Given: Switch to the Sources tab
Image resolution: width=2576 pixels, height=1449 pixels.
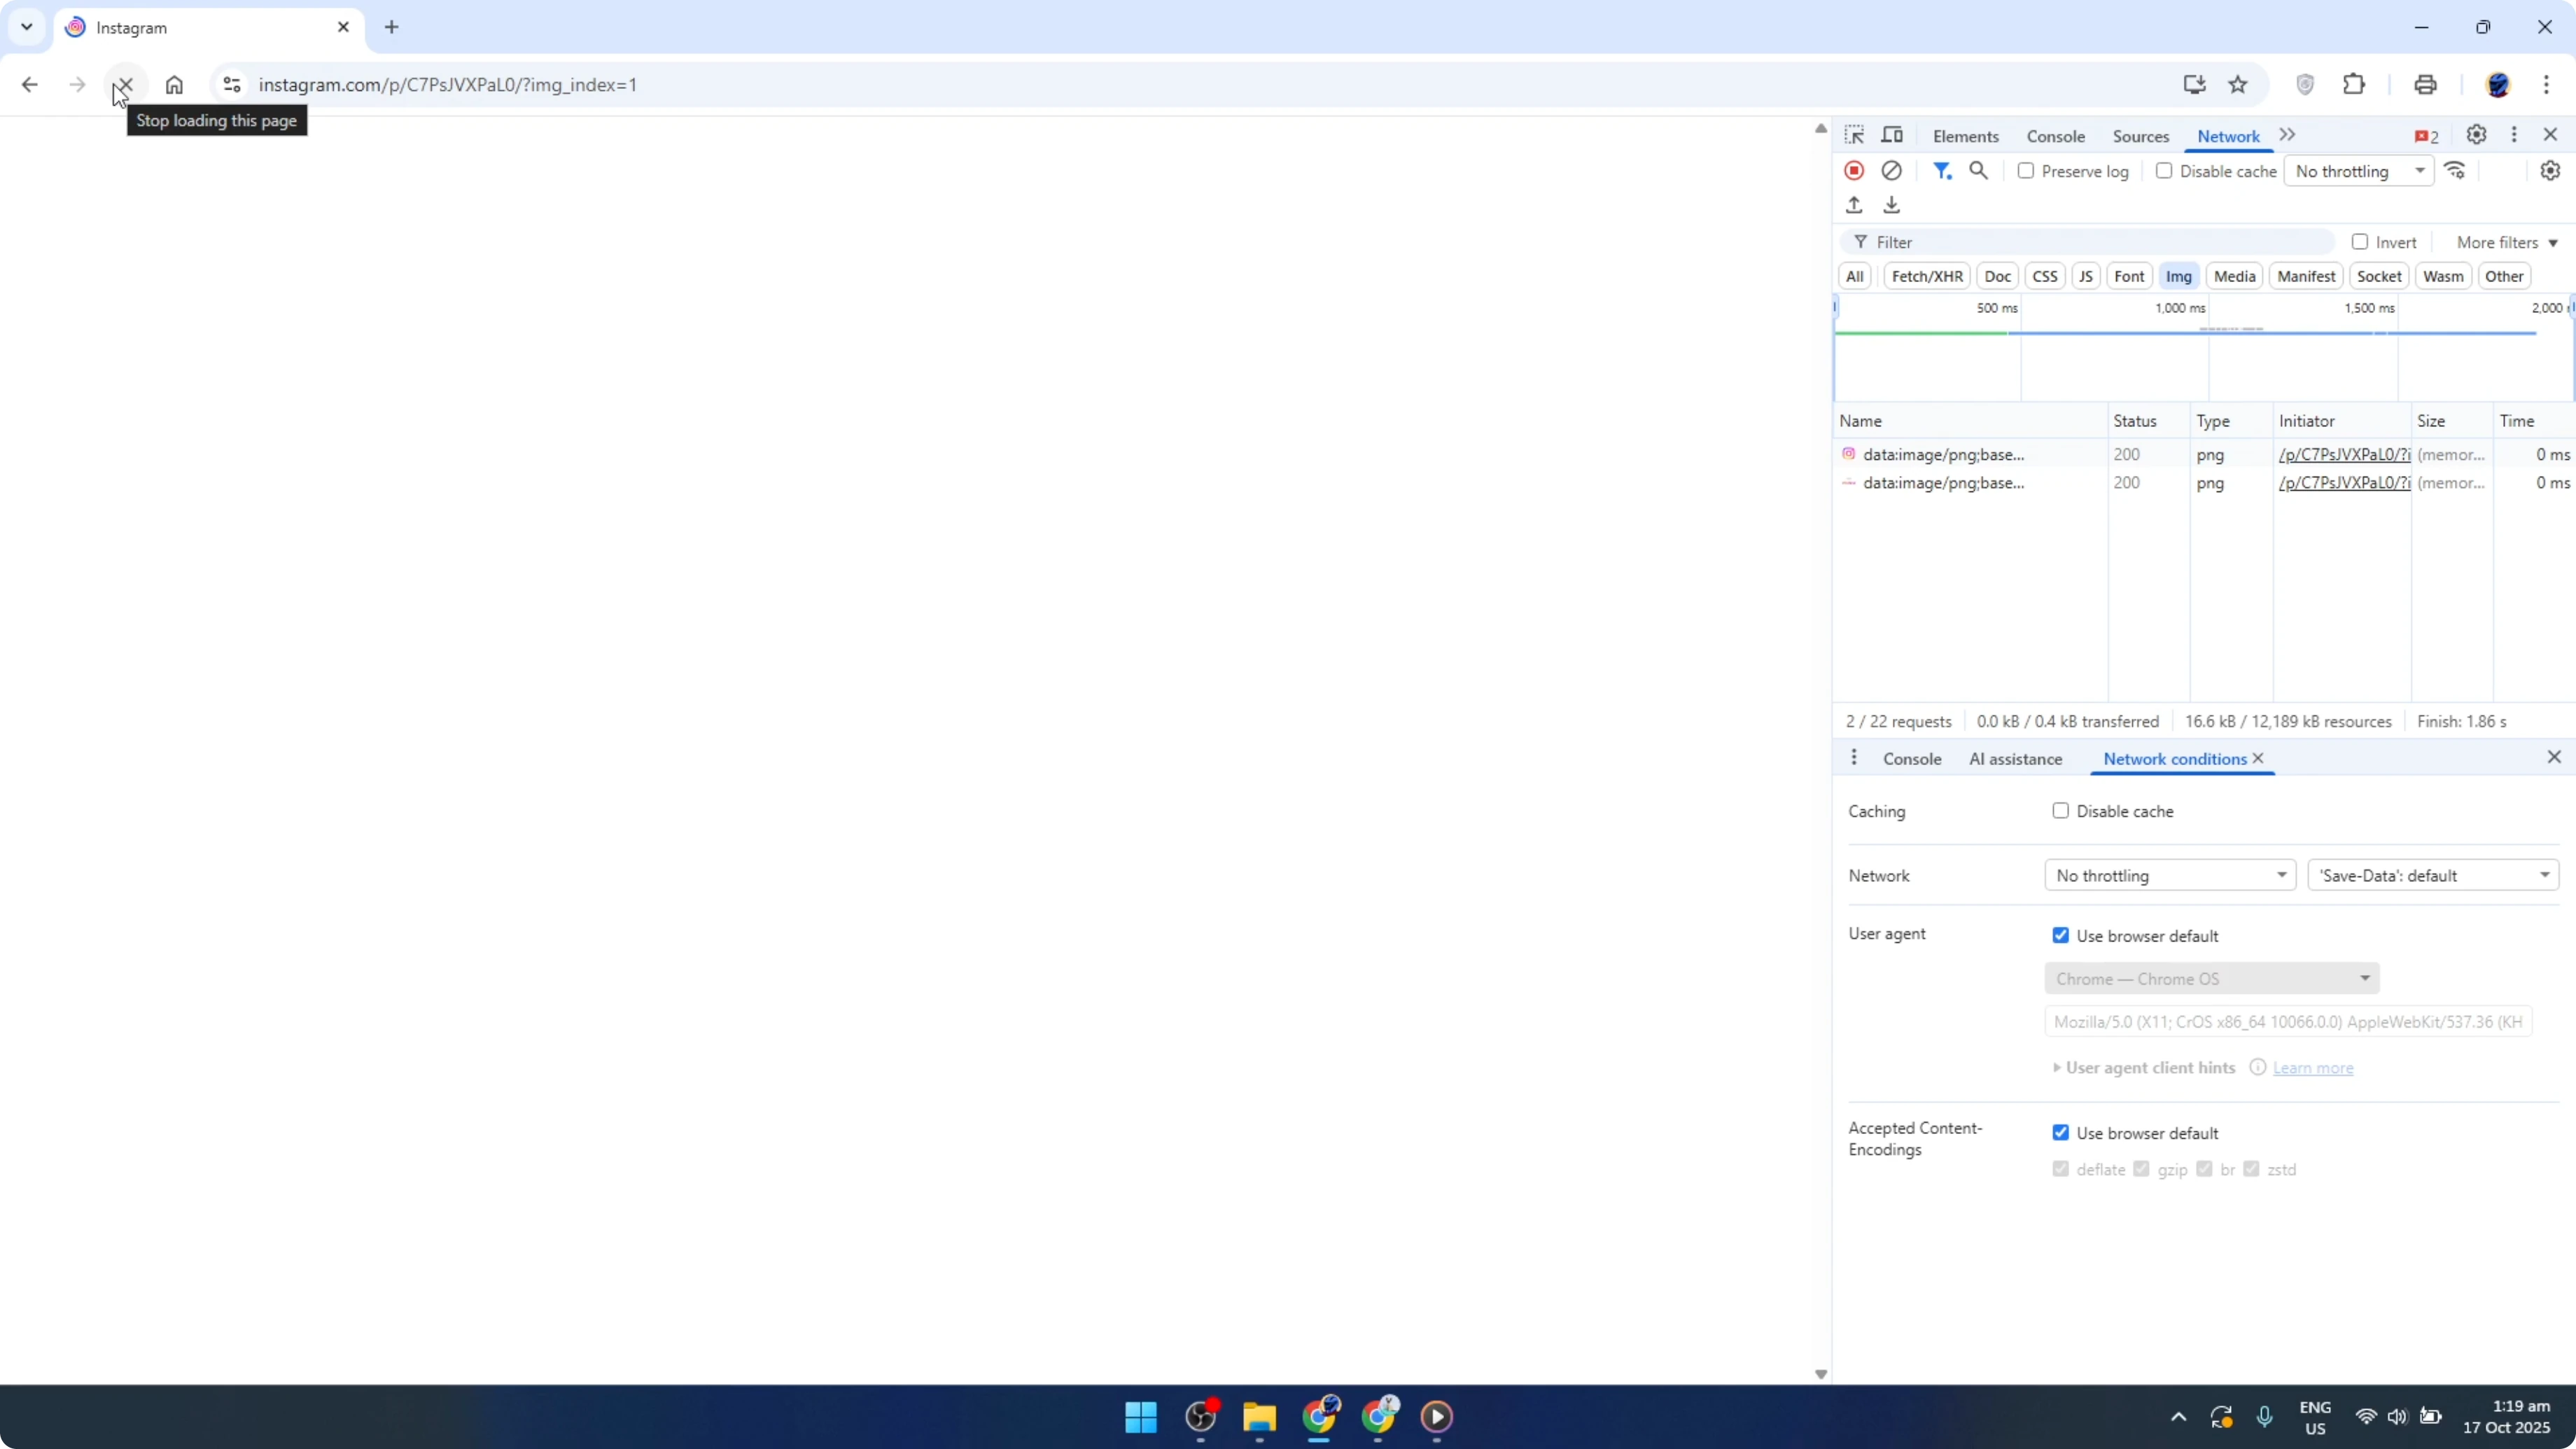Looking at the screenshot, I should point(2140,135).
